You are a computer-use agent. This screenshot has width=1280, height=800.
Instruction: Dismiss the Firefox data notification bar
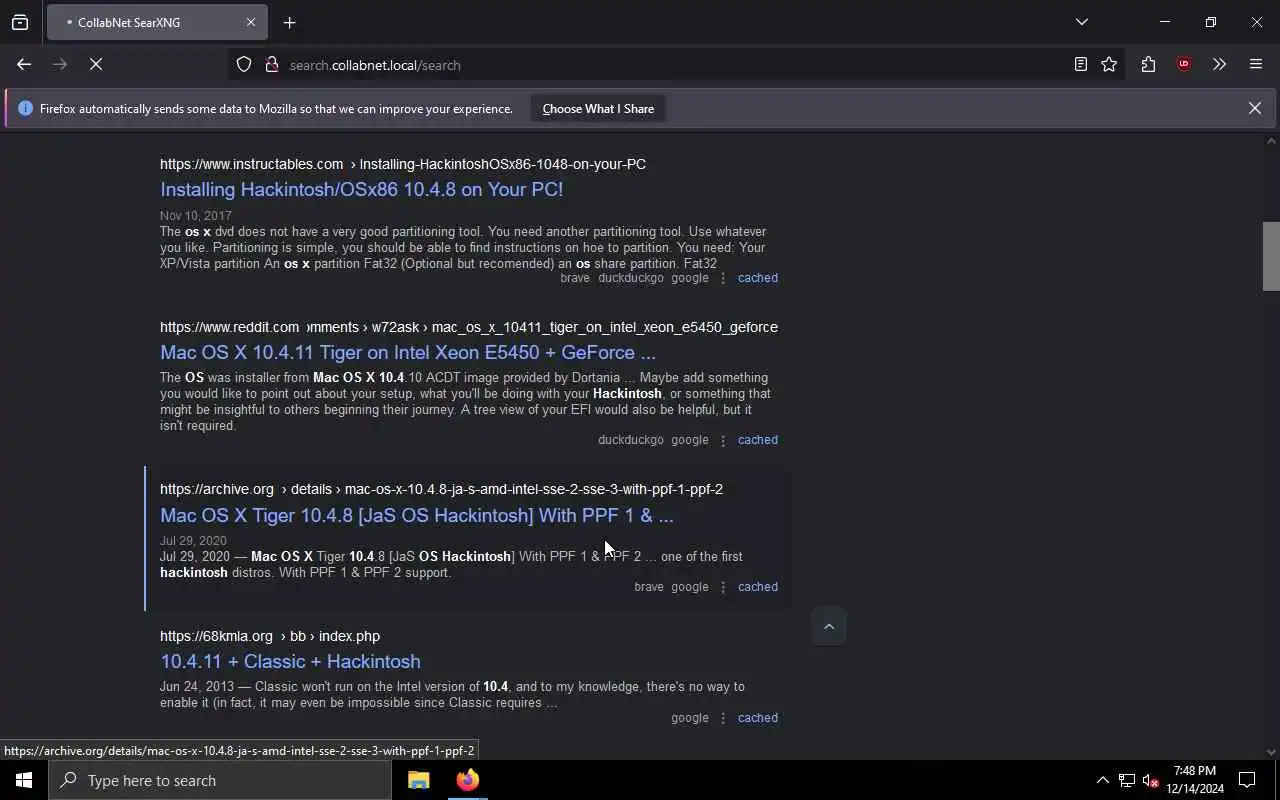[x=1254, y=108]
